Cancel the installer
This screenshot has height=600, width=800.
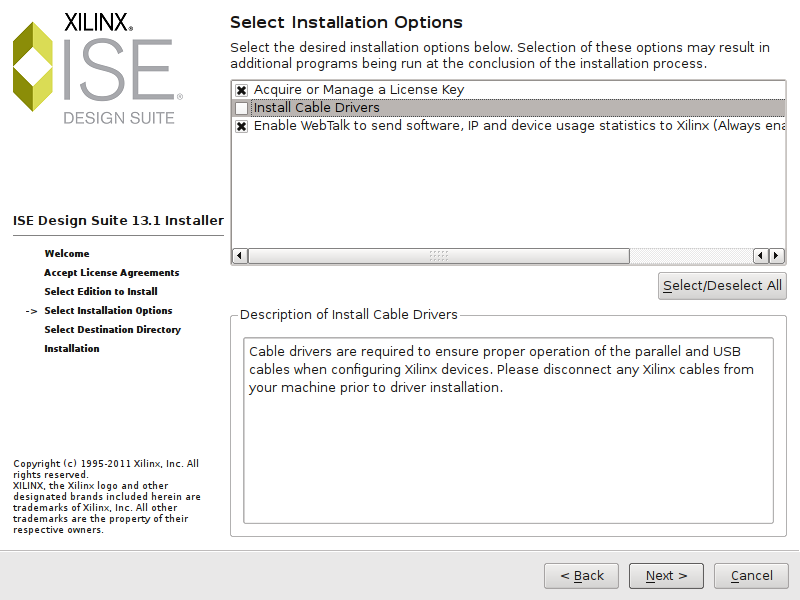tap(752, 576)
